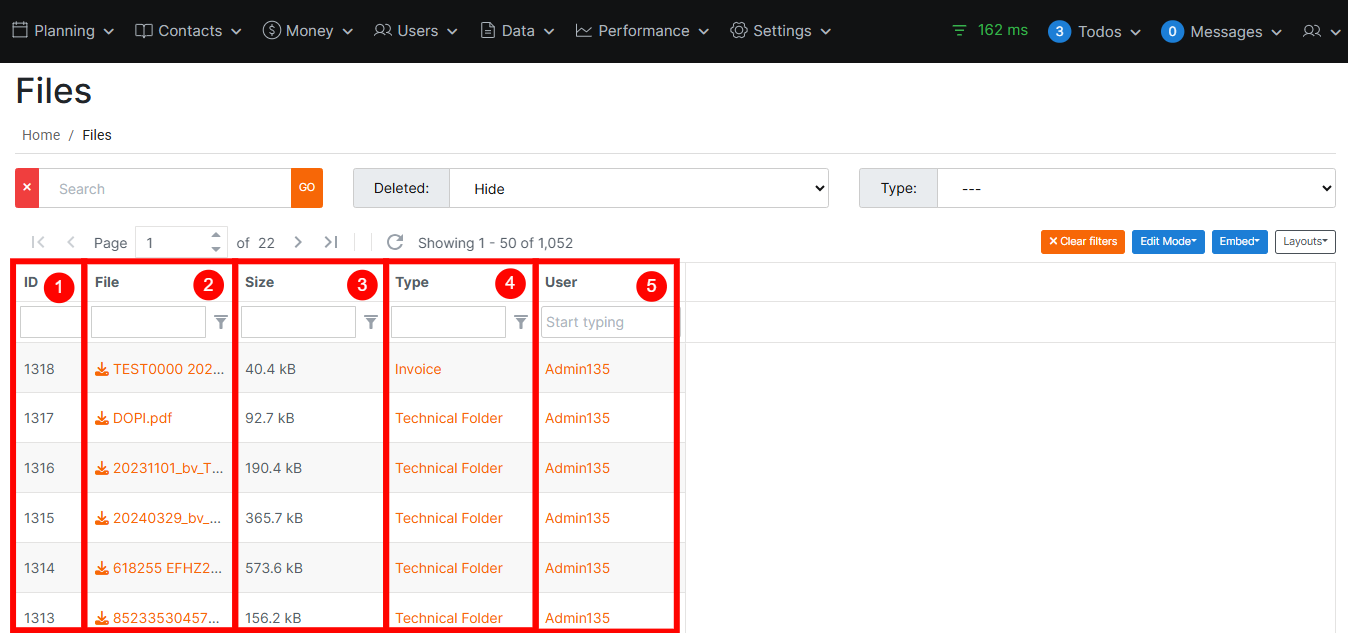Click the next page arrow
This screenshot has height=633, width=1348.
298,242
